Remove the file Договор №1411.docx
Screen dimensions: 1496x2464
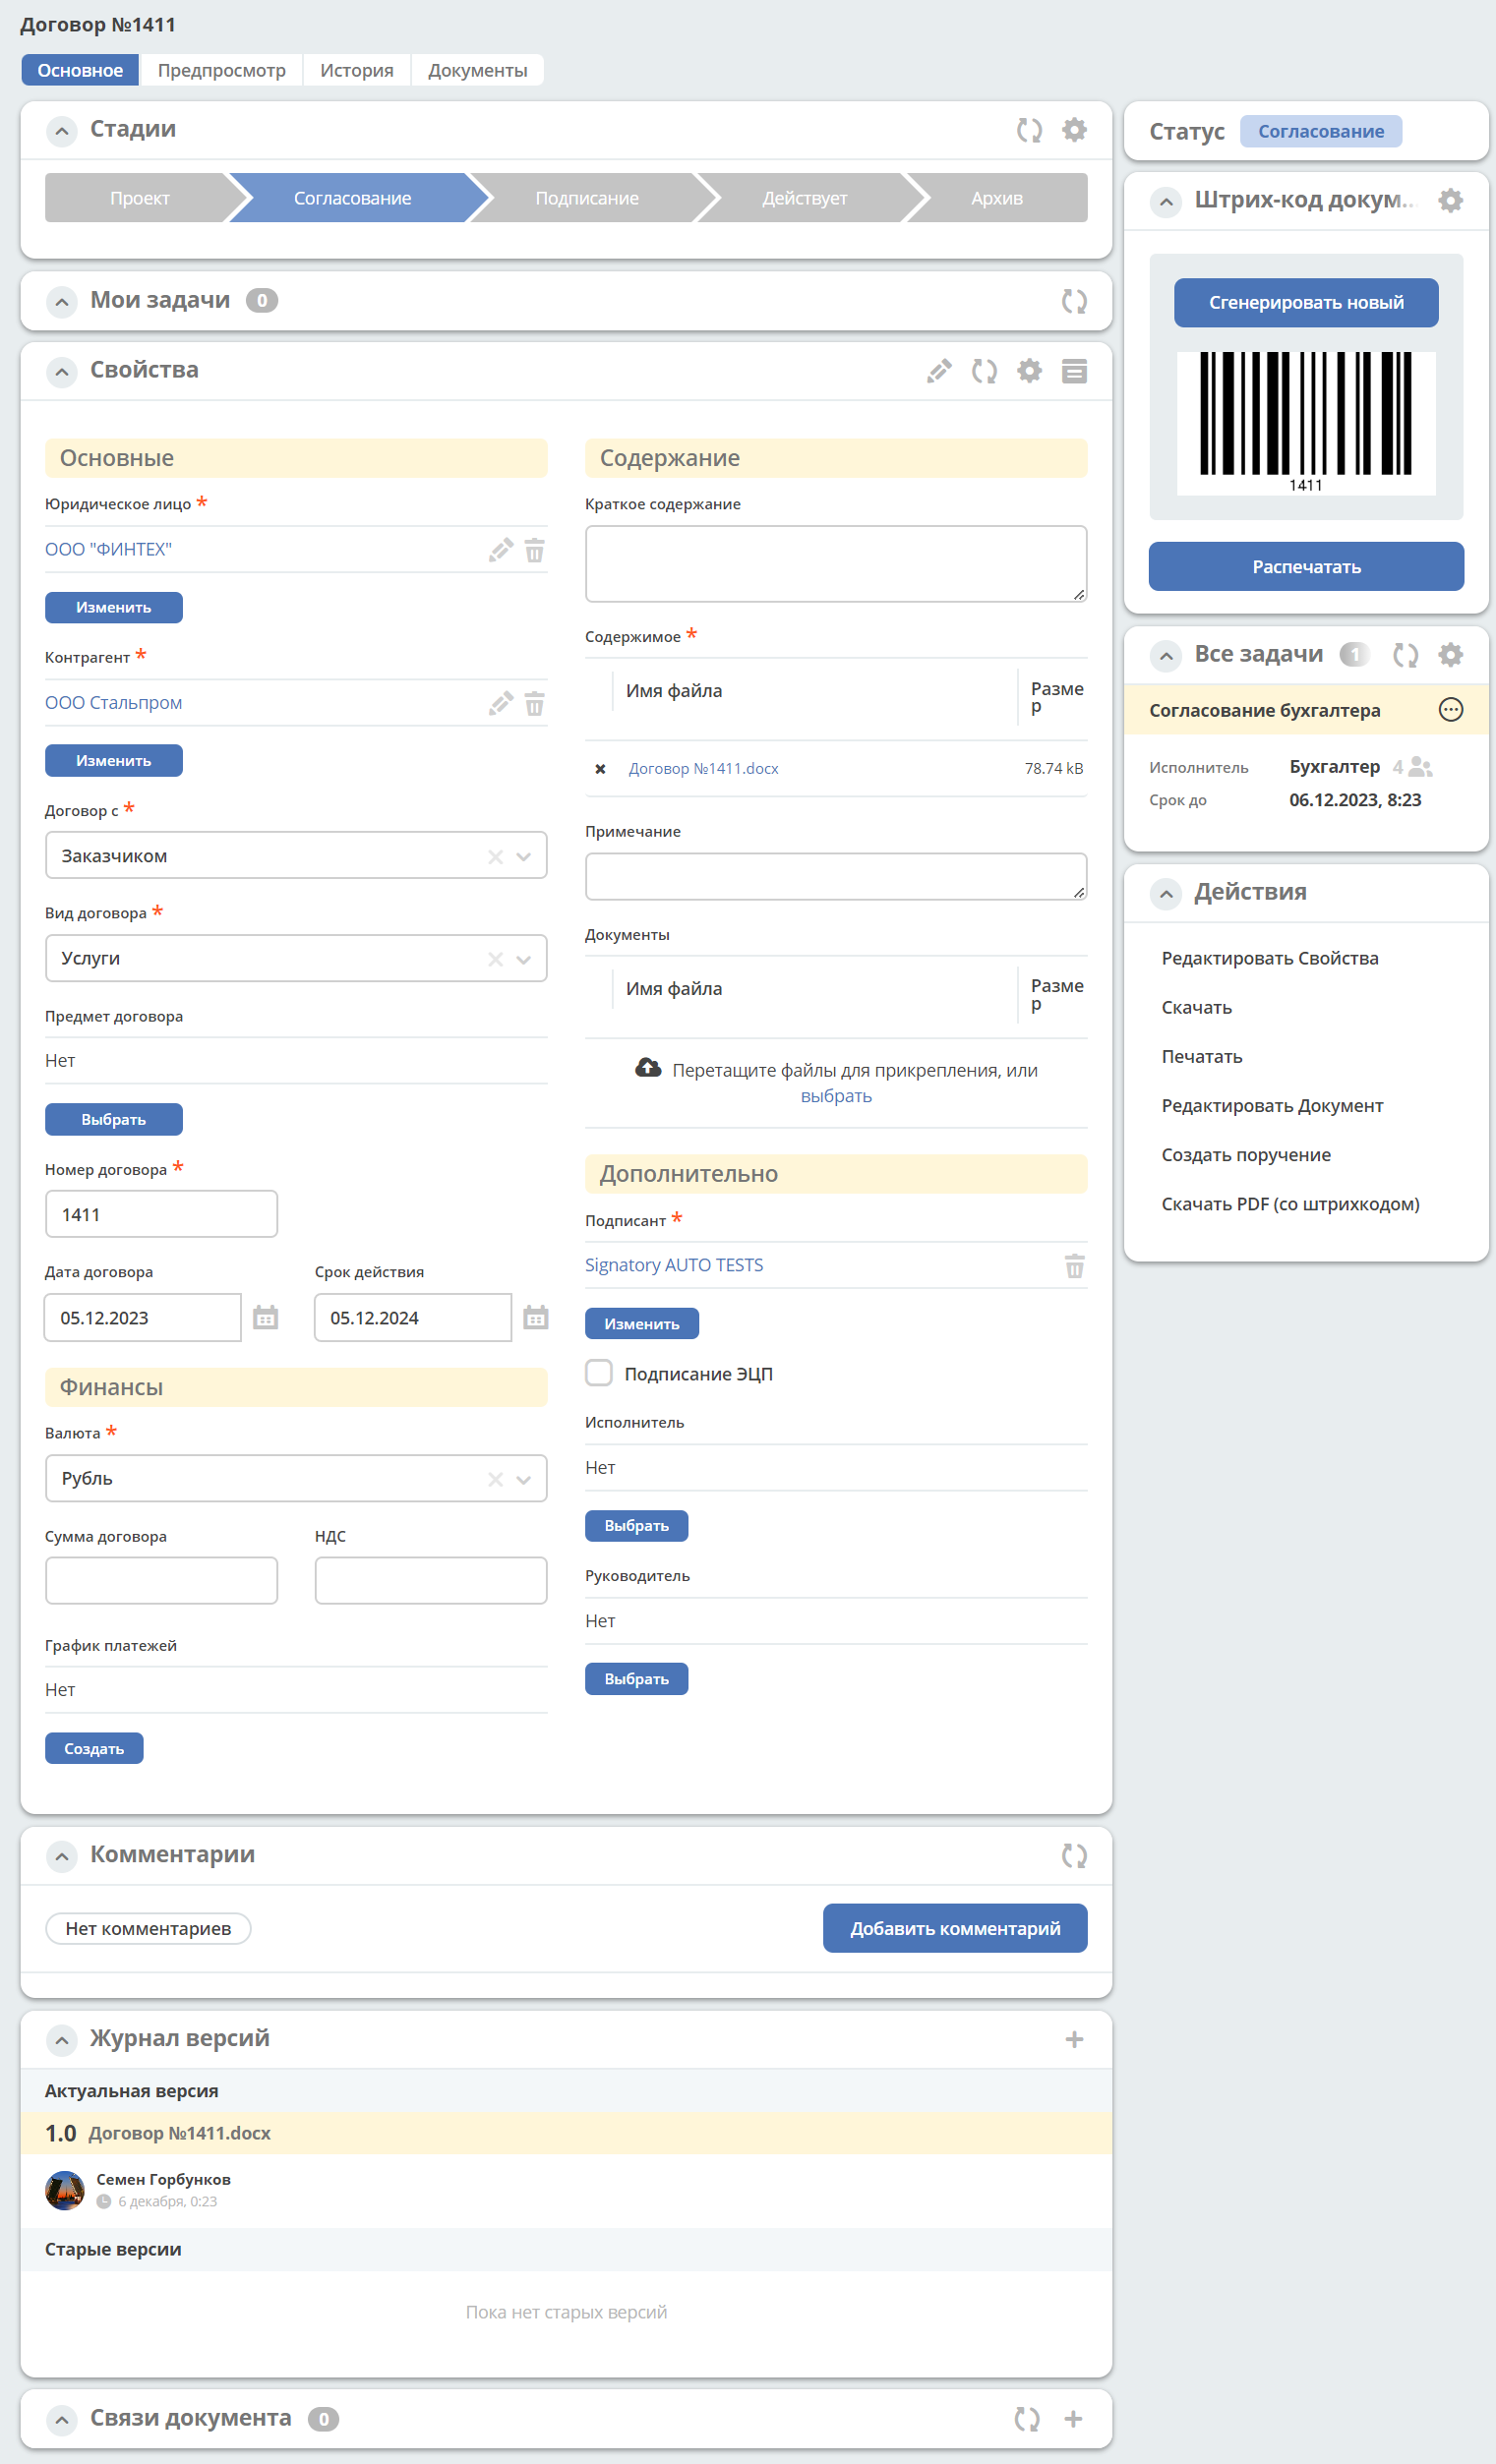[x=600, y=769]
